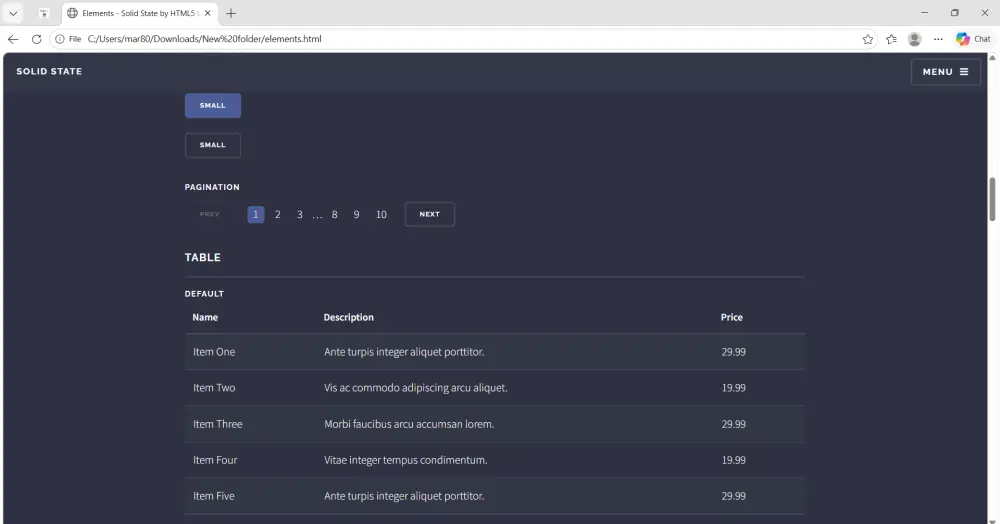
Task: Select the Item One cell
Action: tap(214, 352)
